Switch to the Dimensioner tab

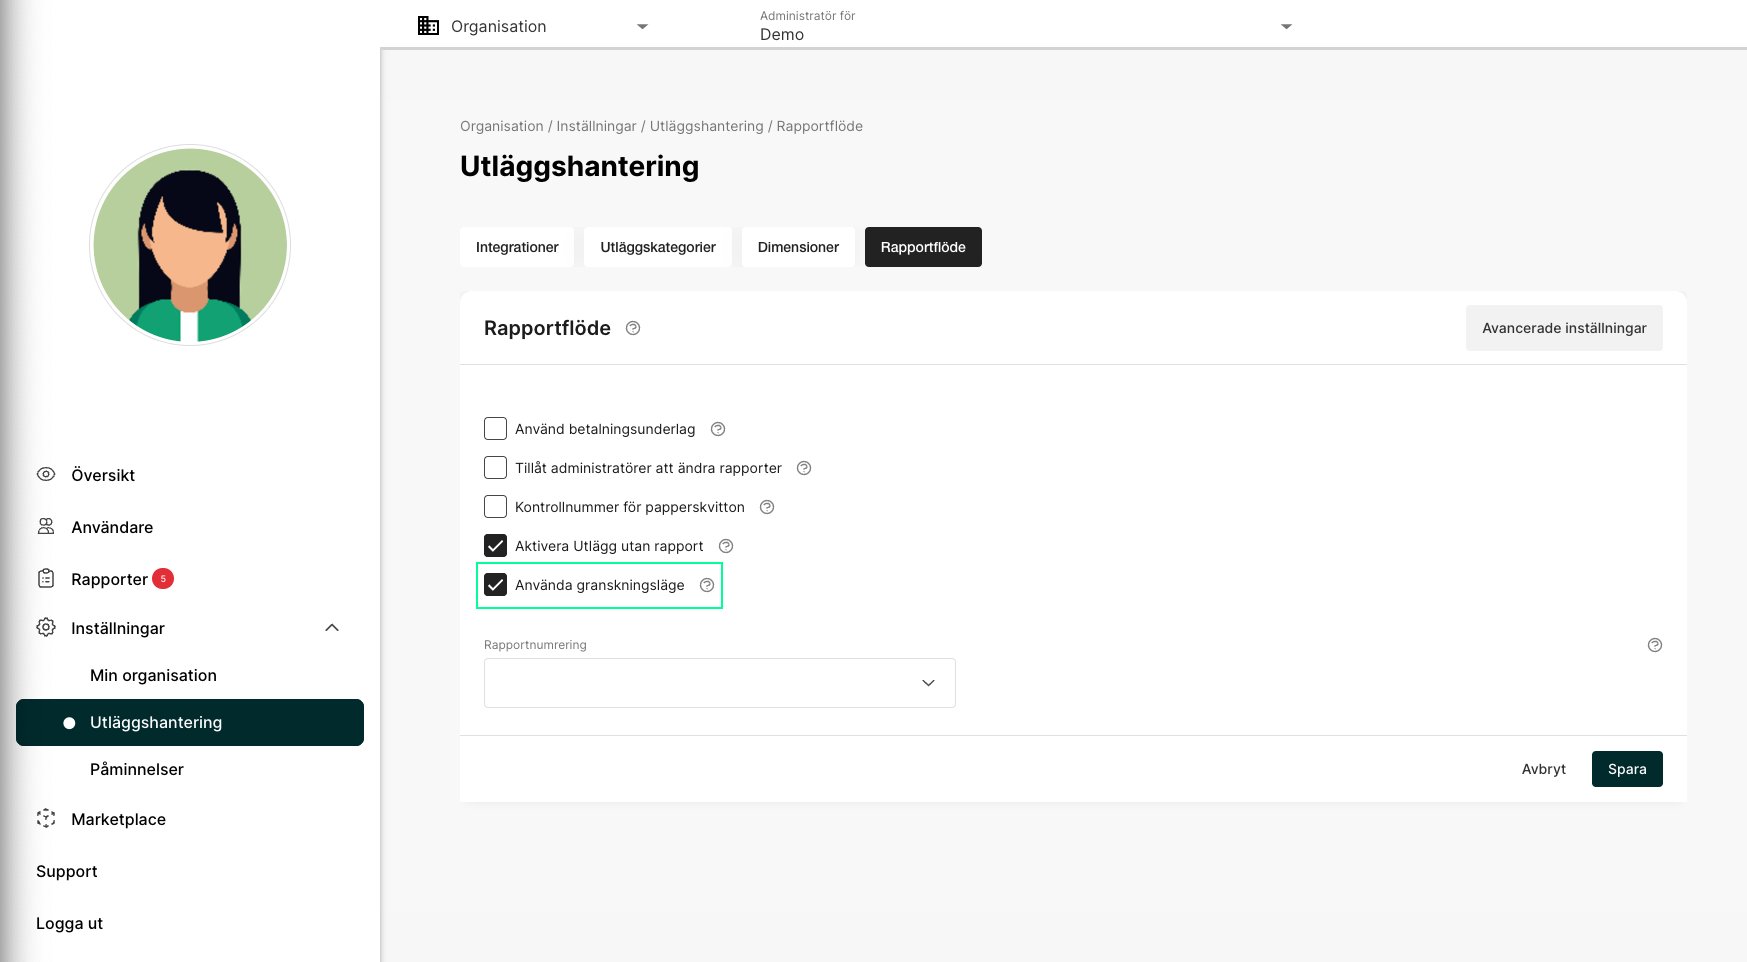click(798, 247)
